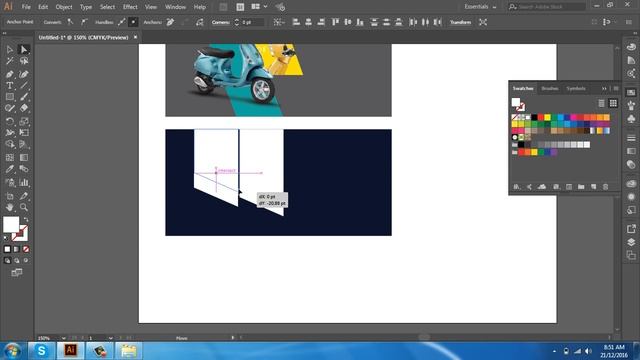Select the Line Segment tool

(24, 86)
